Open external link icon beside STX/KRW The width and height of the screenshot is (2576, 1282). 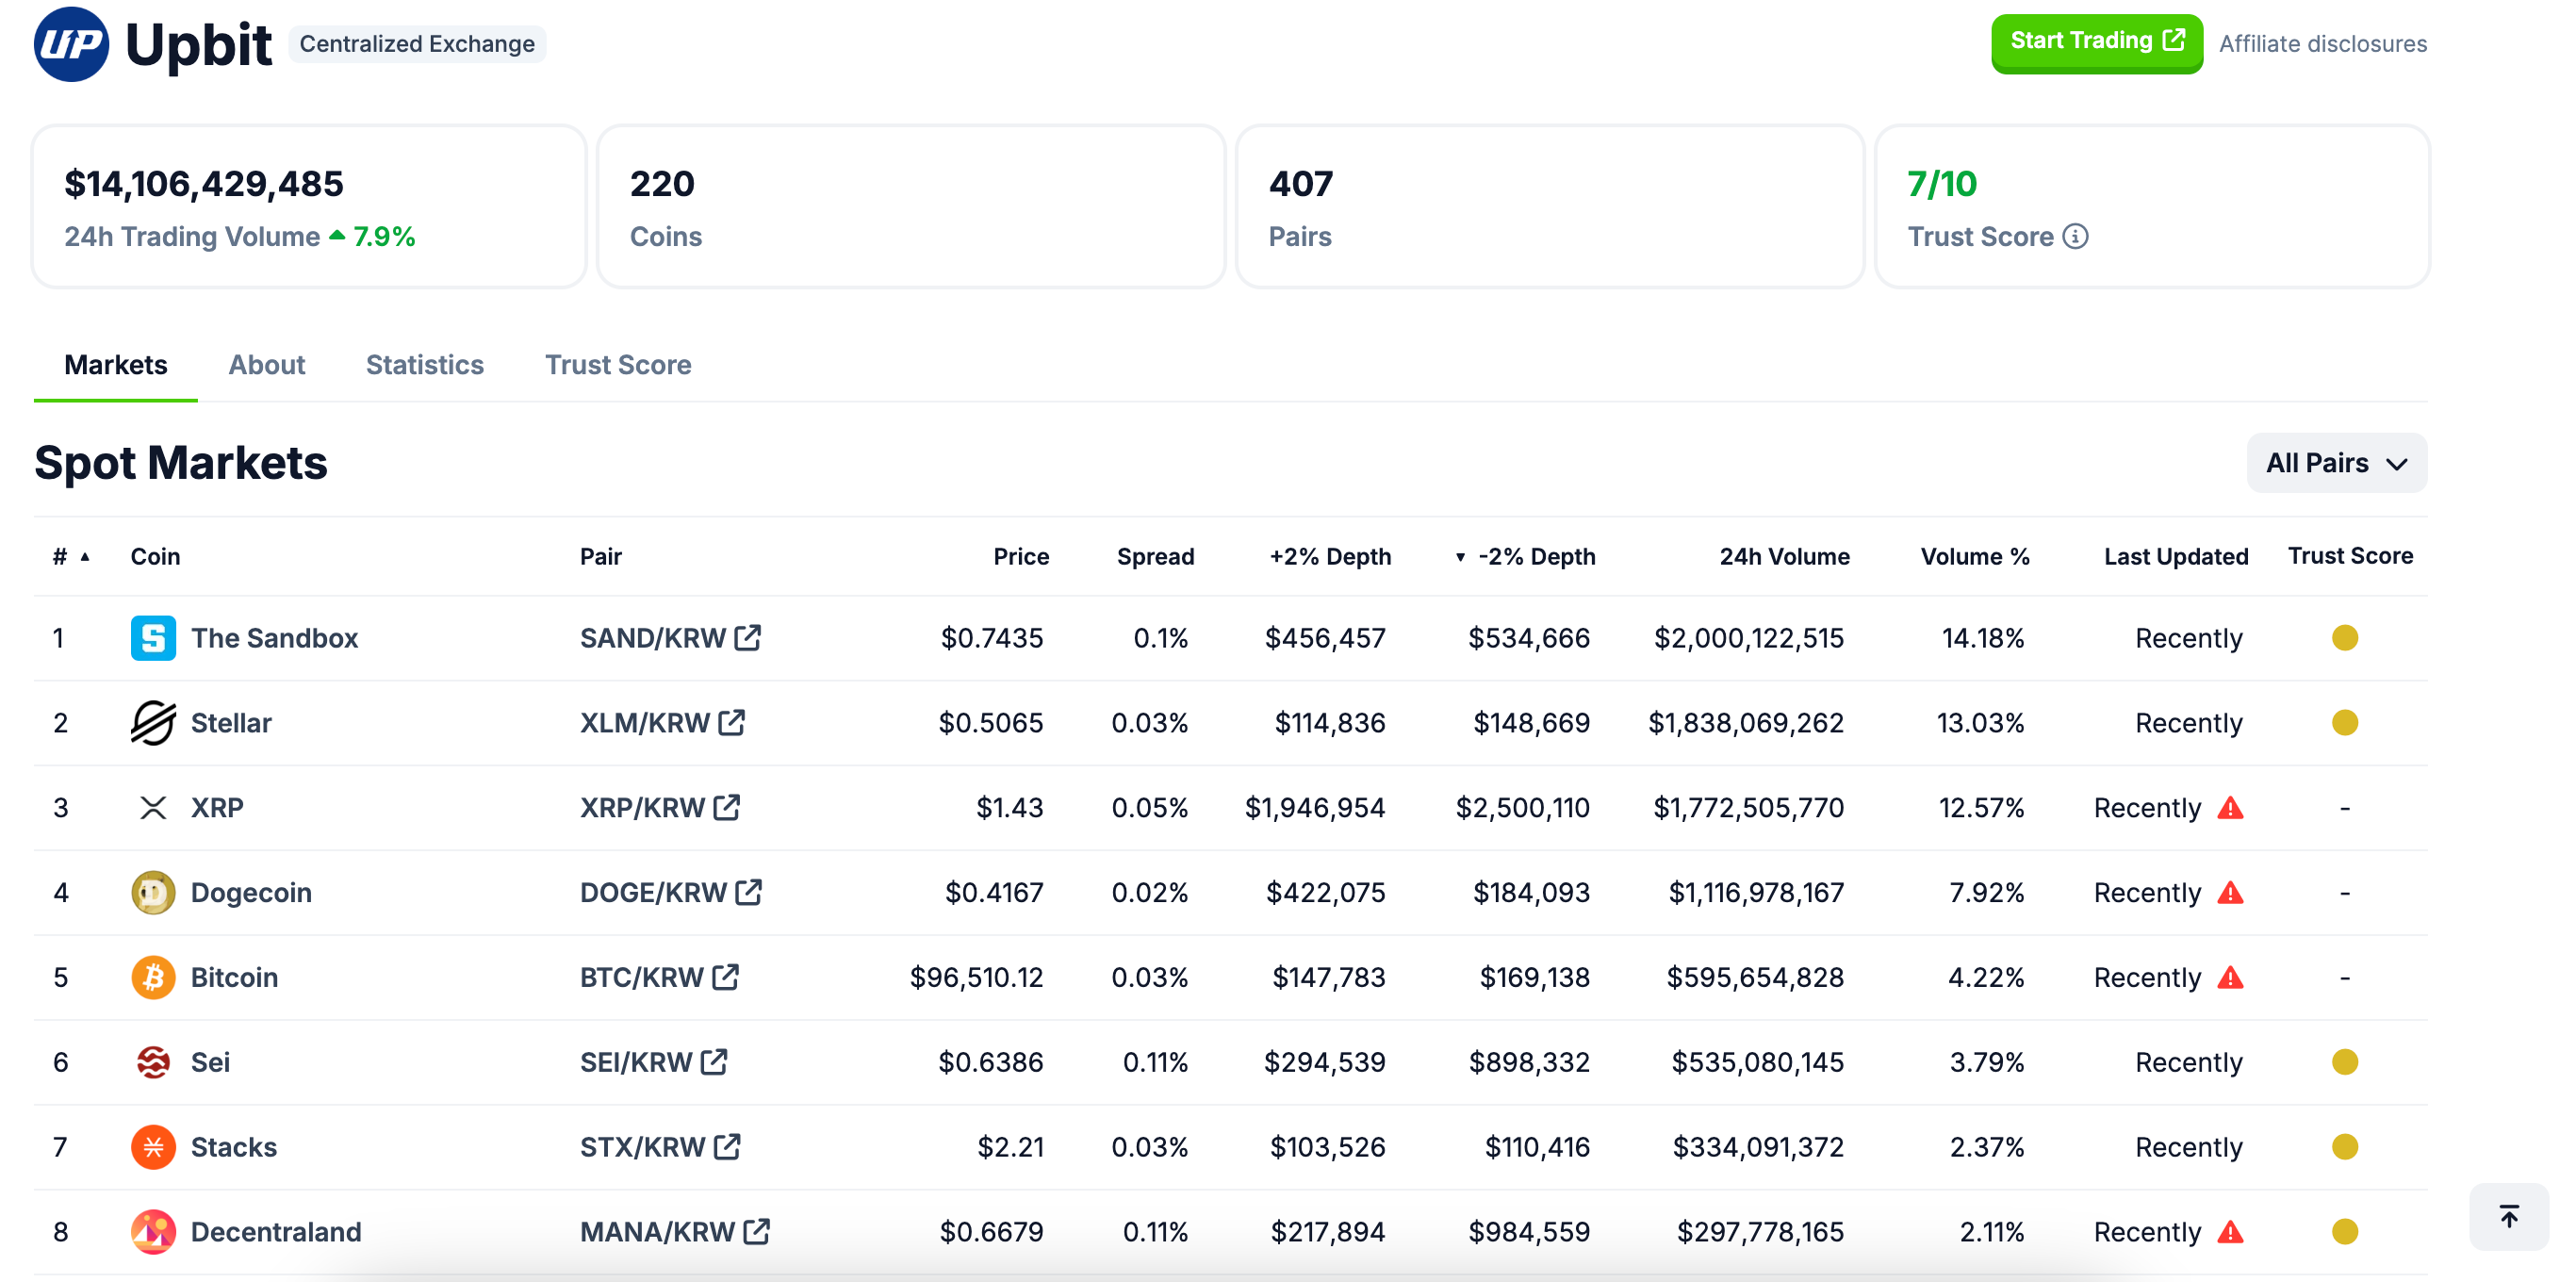[727, 1146]
